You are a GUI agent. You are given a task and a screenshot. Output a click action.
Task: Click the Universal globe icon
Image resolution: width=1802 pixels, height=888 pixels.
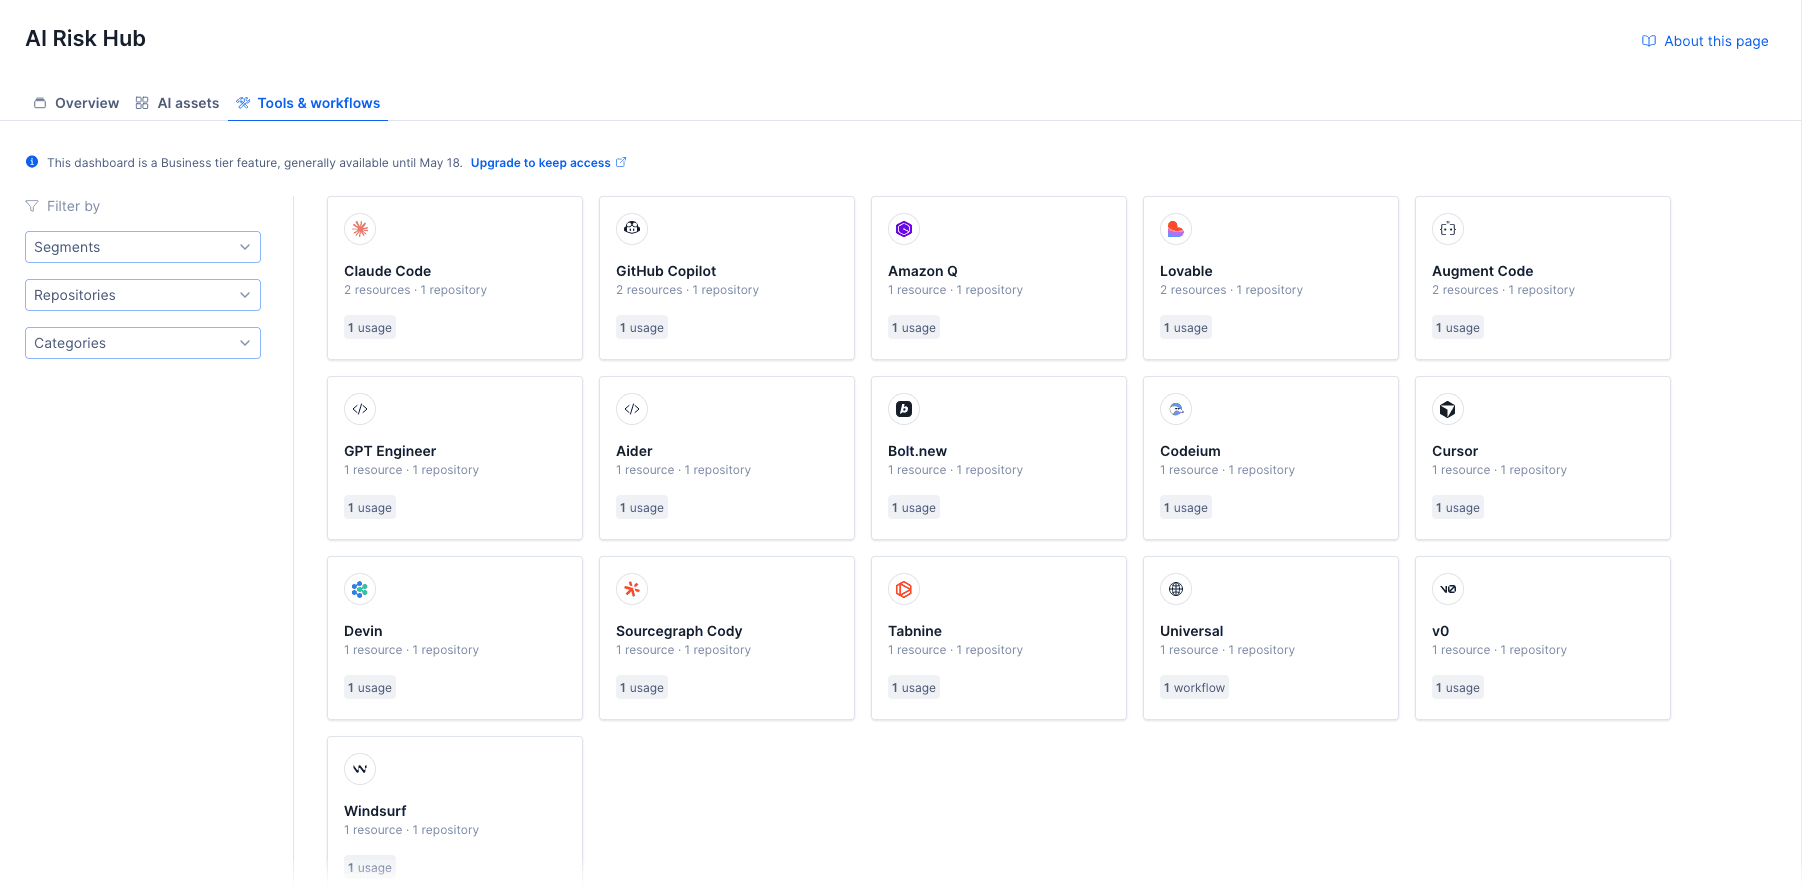click(x=1176, y=589)
